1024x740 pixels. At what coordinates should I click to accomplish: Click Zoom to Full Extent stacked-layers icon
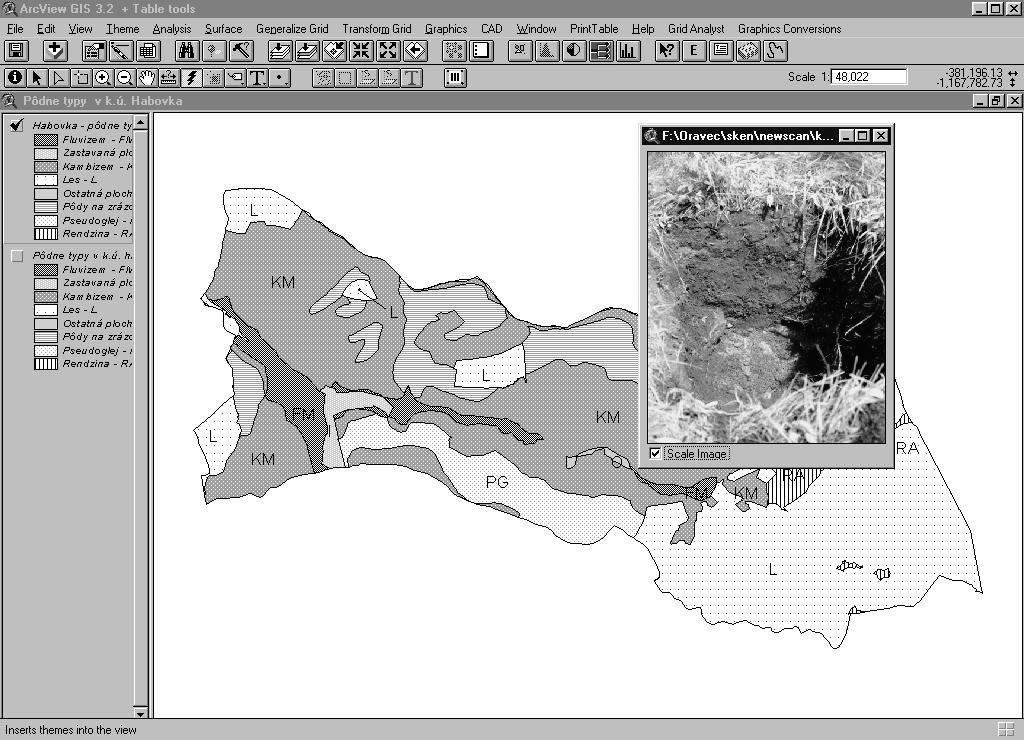[x=280, y=50]
